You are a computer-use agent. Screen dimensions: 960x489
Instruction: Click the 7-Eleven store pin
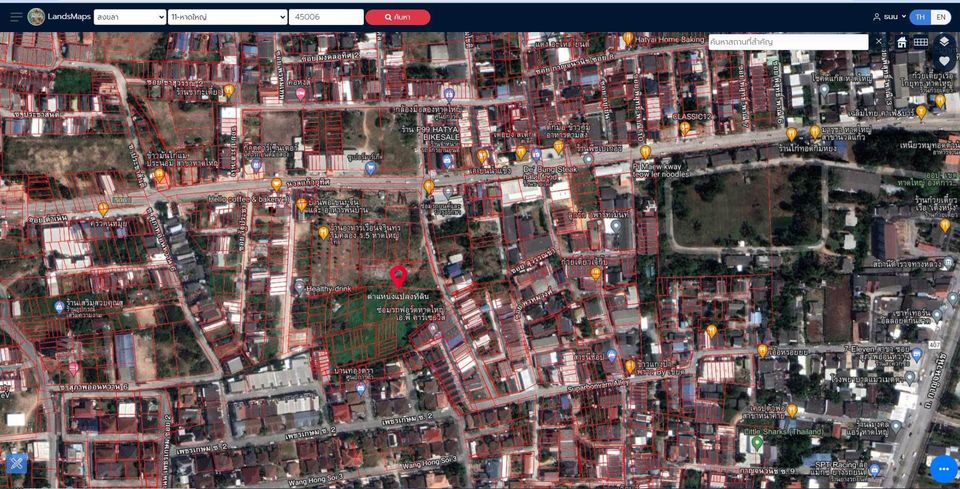[x=917, y=354]
